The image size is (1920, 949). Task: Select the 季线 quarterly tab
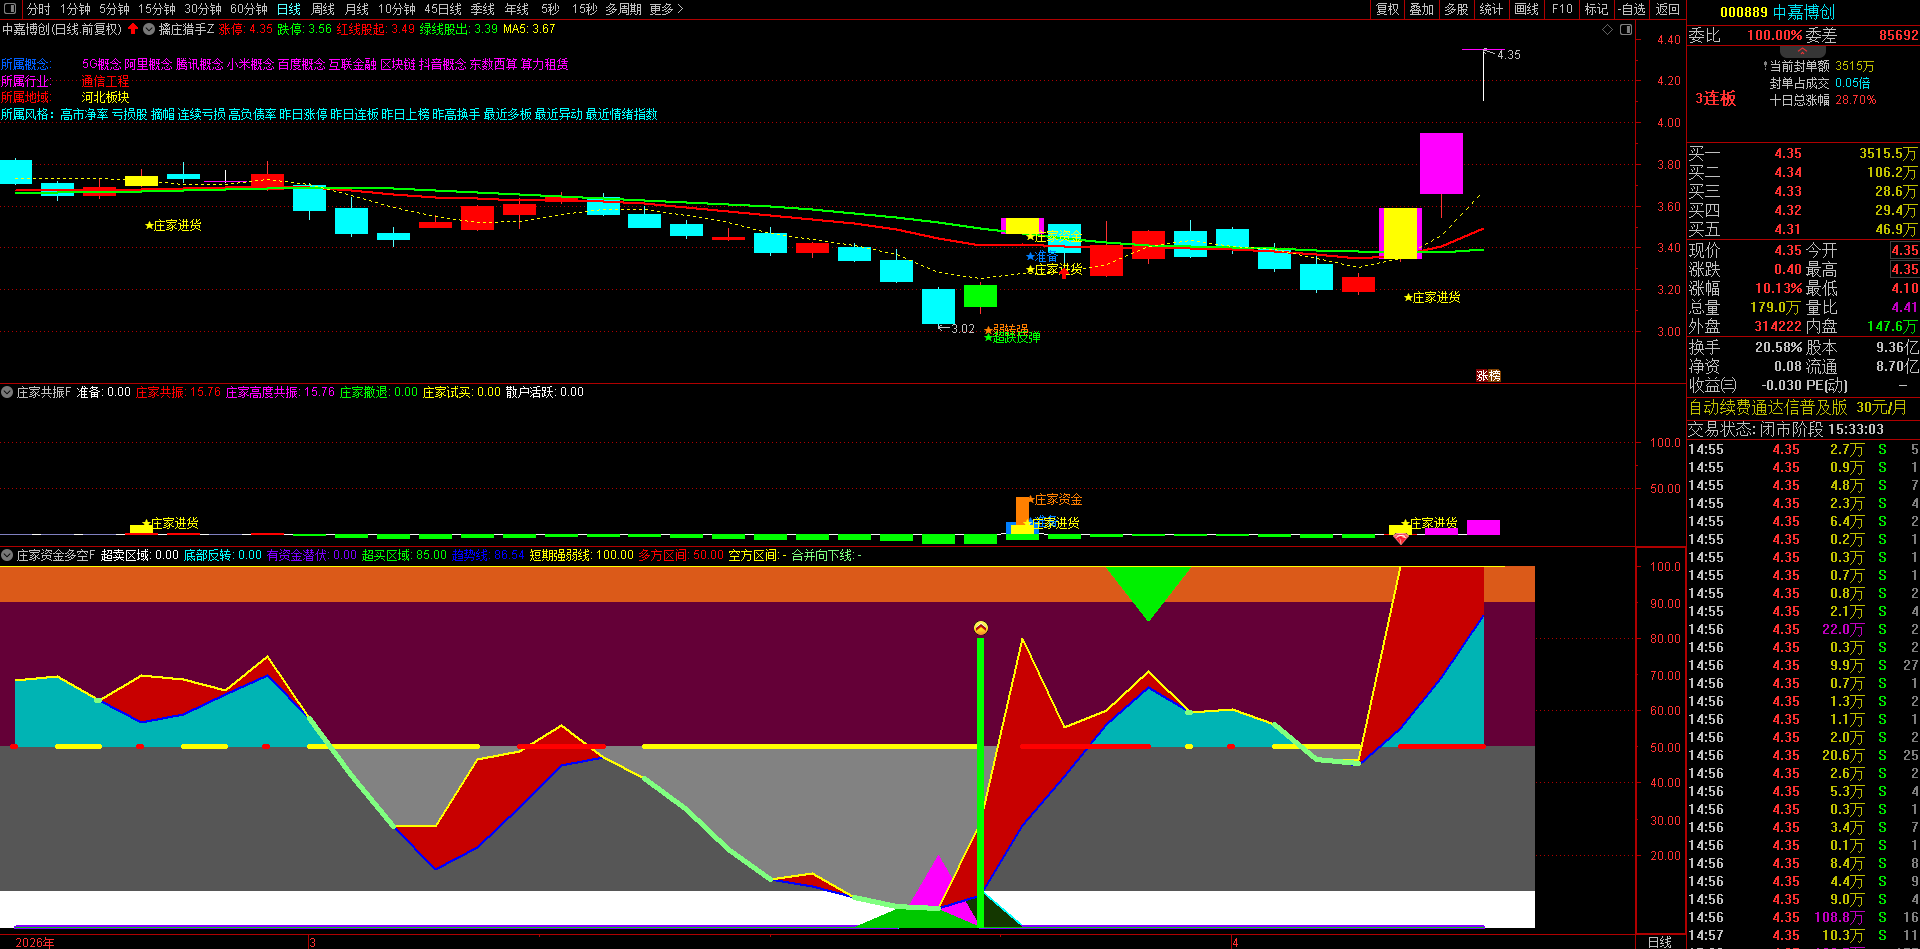[483, 9]
